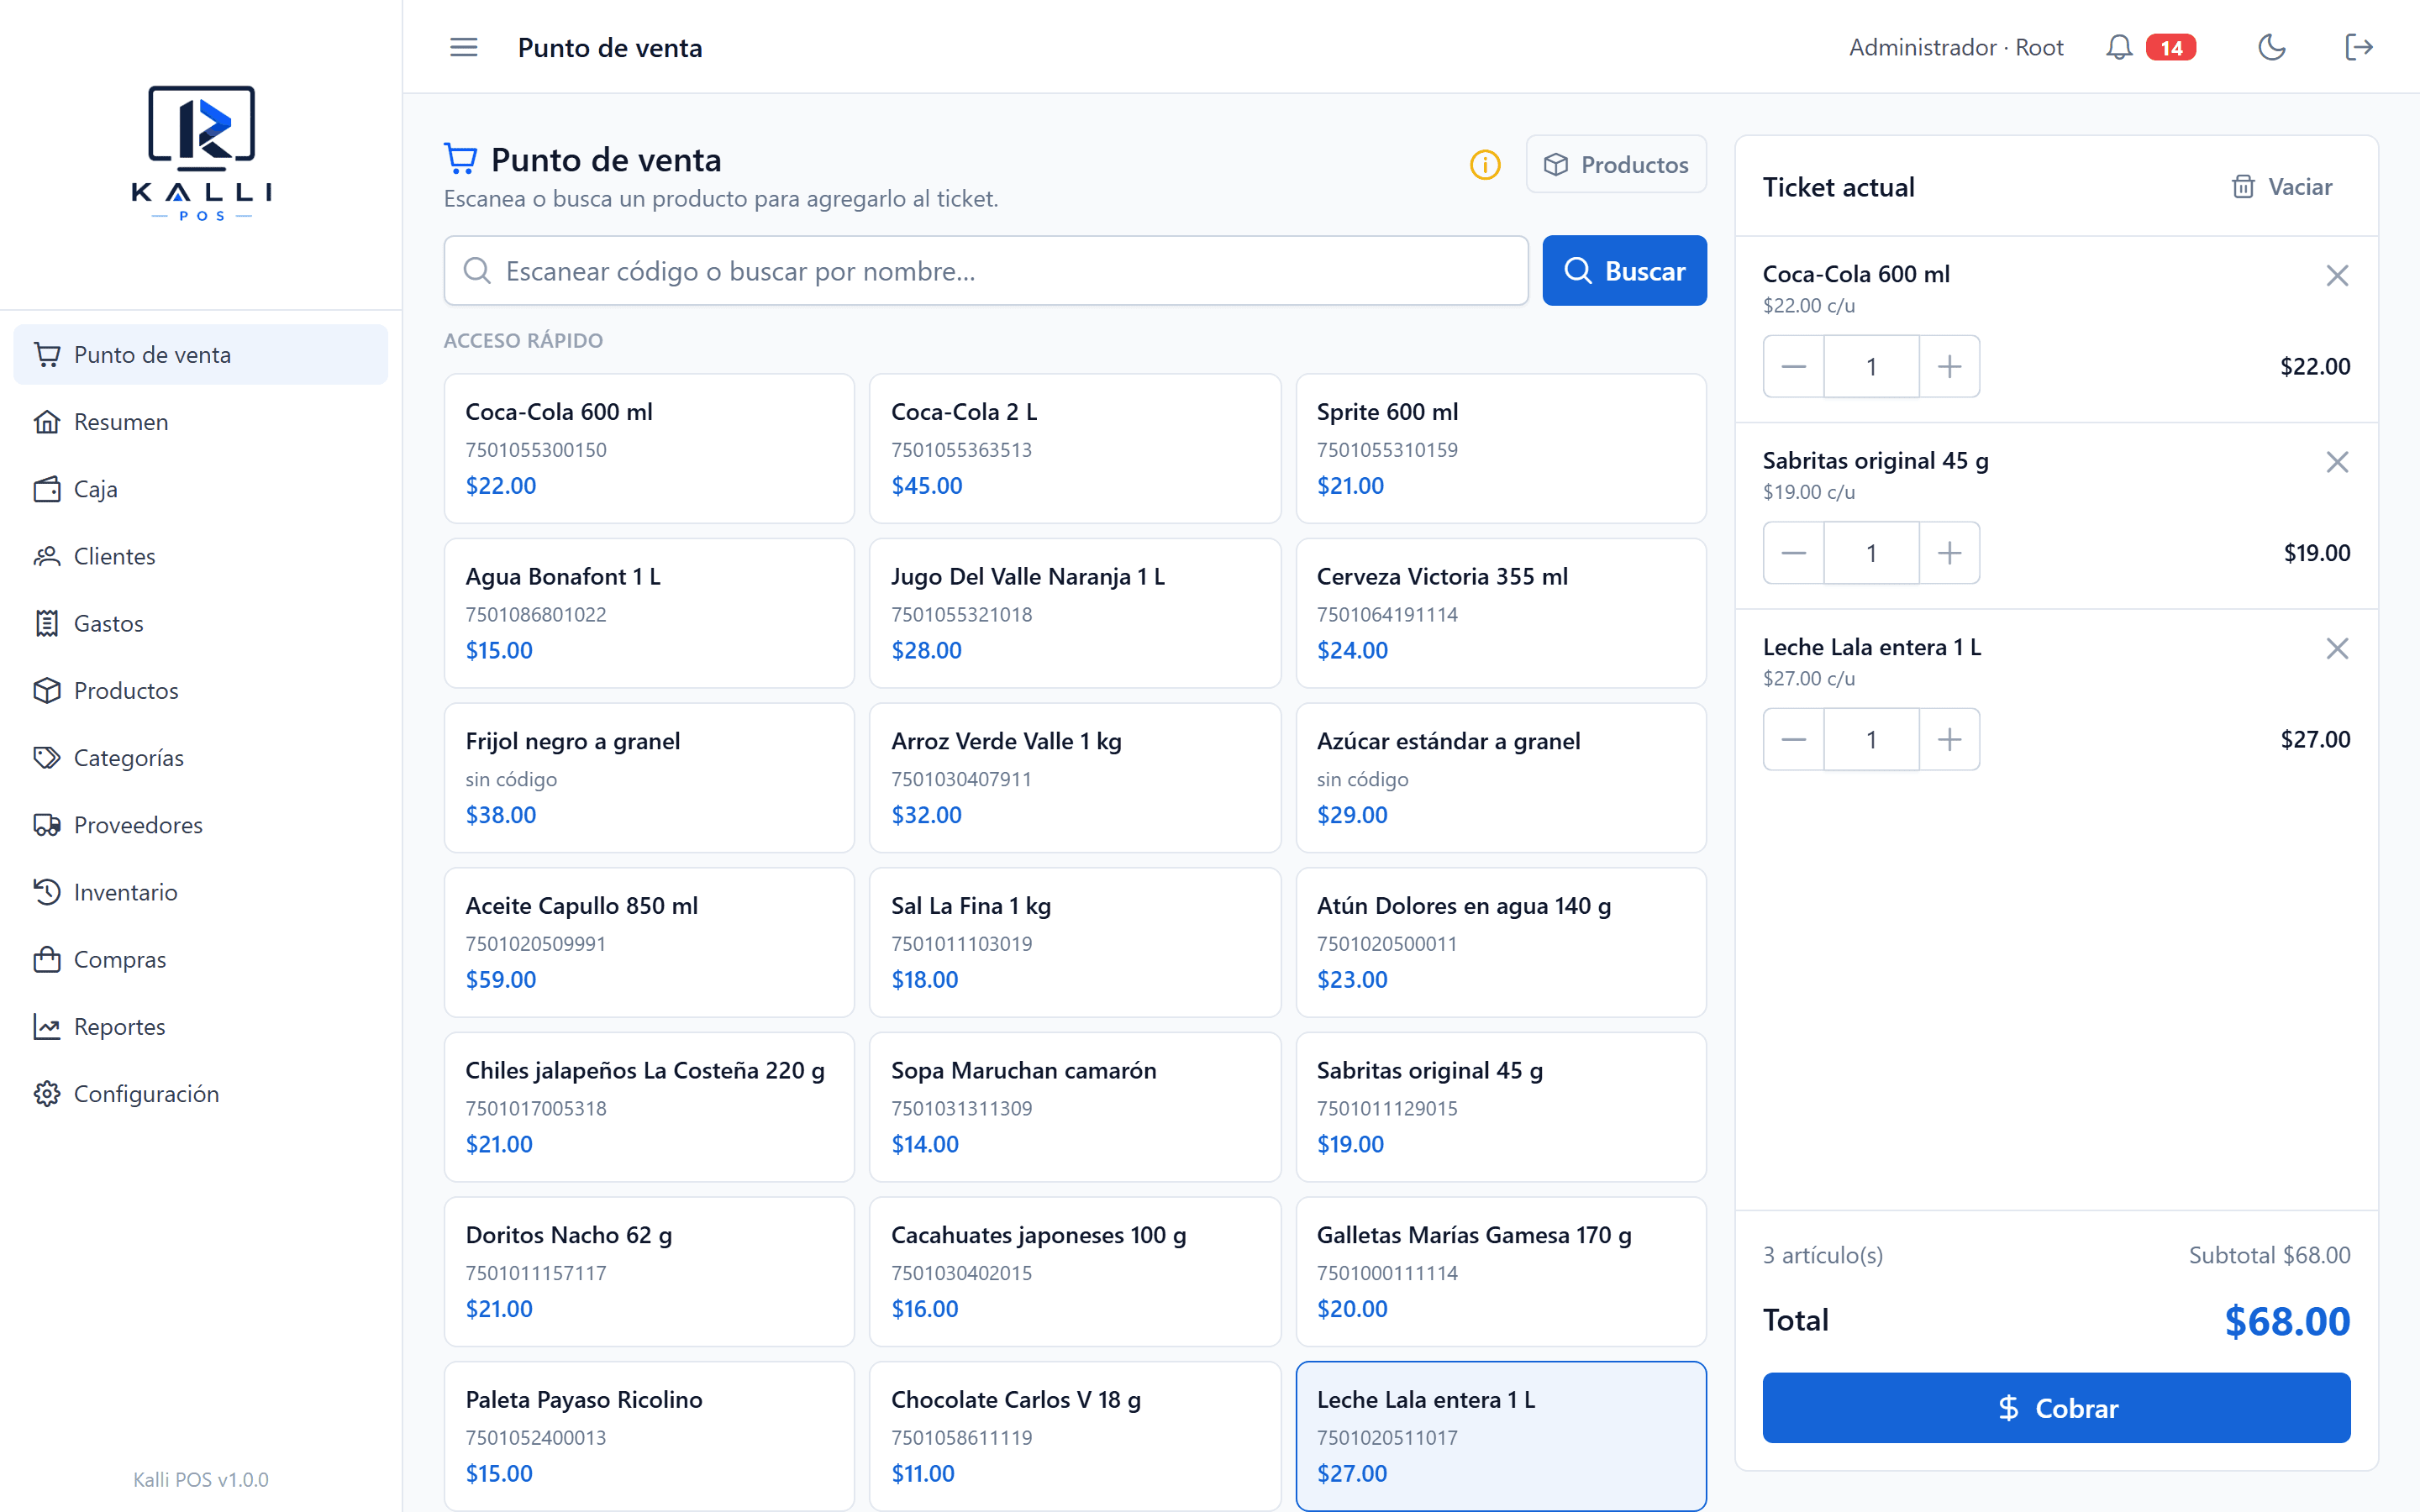The image size is (2420, 1512).
Task: Click the Productos button near header
Action: pyautogui.click(x=1616, y=164)
